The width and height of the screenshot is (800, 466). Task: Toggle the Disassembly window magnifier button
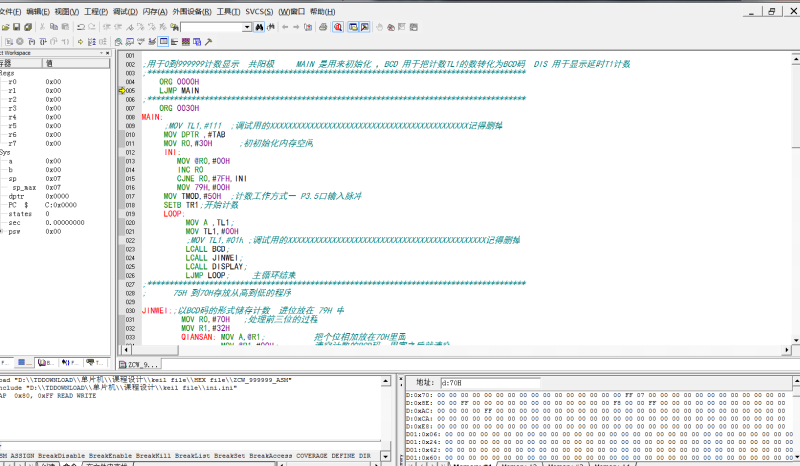click(x=118, y=42)
